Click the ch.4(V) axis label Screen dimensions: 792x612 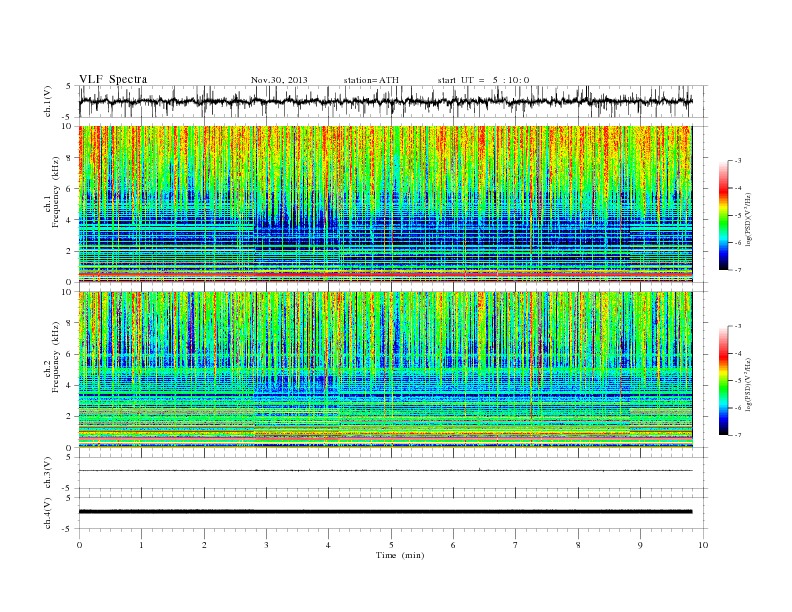coord(48,513)
